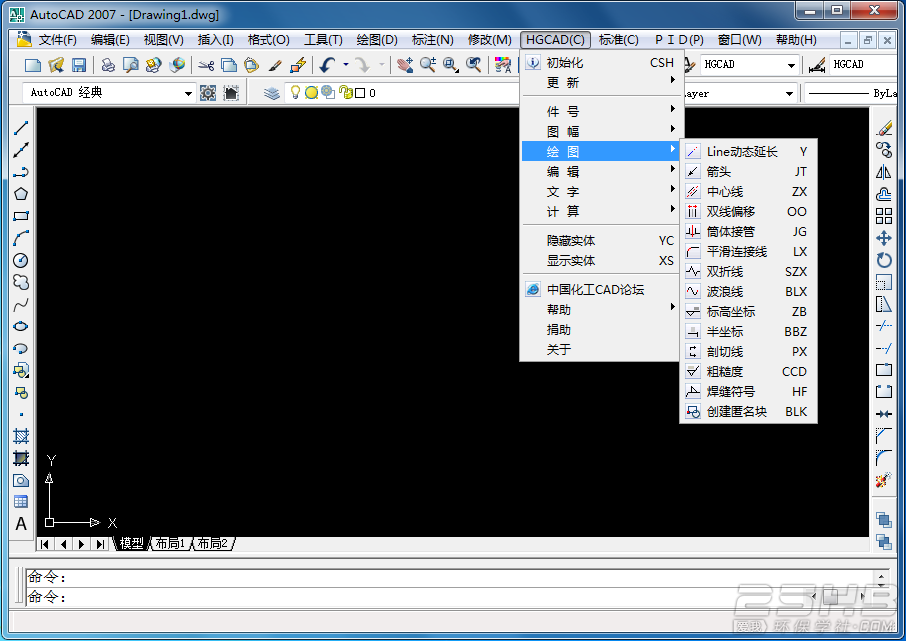Select the Circle tool
Screen dimensions: 906x641
tap(21, 260)
